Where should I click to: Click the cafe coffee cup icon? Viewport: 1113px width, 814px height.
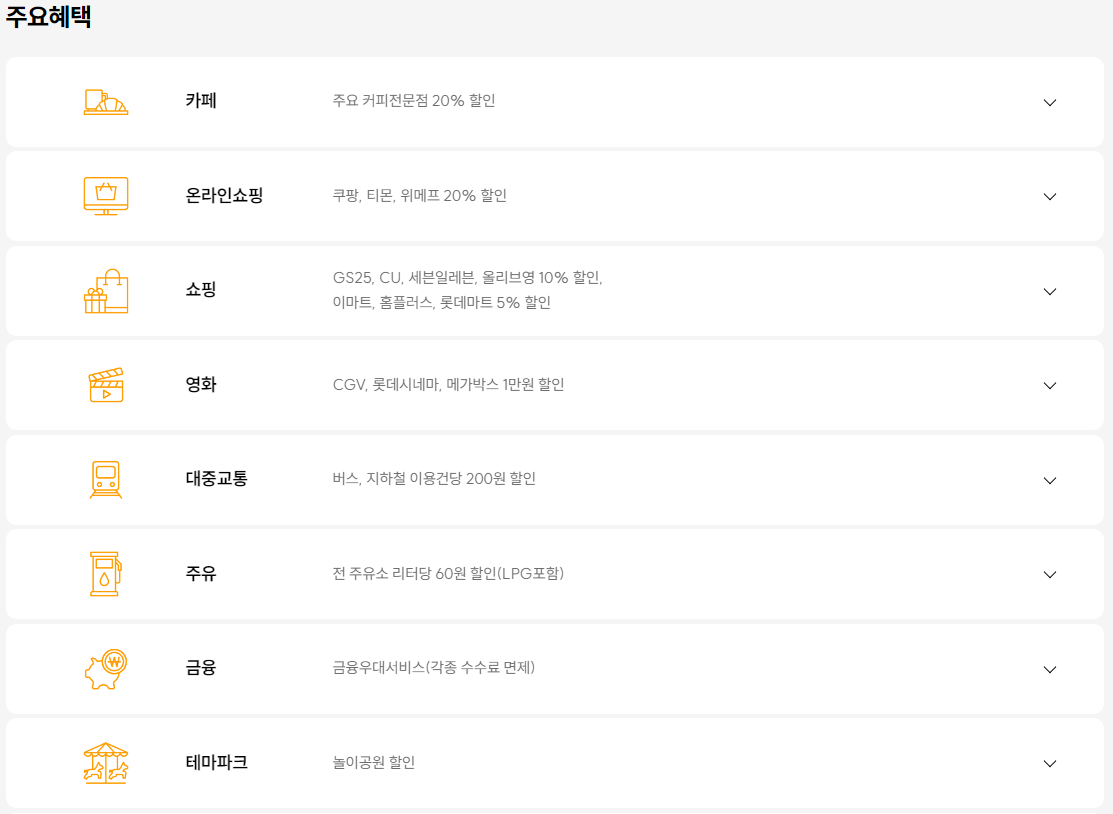click(x=104, y=100)
